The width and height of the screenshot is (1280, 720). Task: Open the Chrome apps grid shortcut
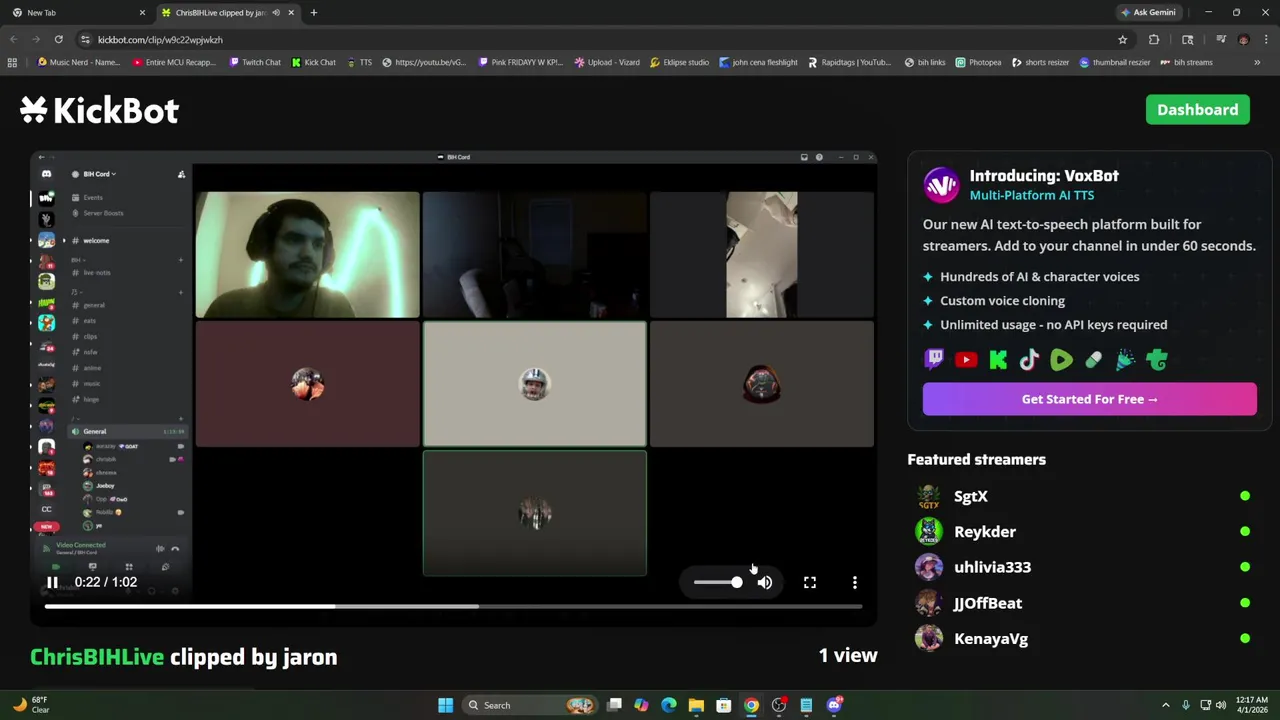tap(12, 62)
